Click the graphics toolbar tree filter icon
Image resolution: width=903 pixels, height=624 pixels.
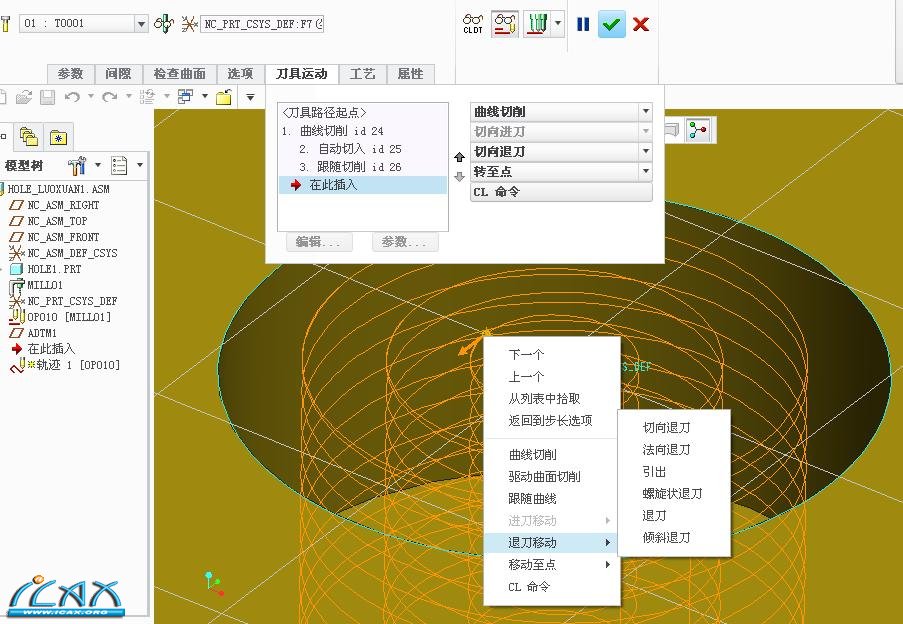(x=698, y=130)
